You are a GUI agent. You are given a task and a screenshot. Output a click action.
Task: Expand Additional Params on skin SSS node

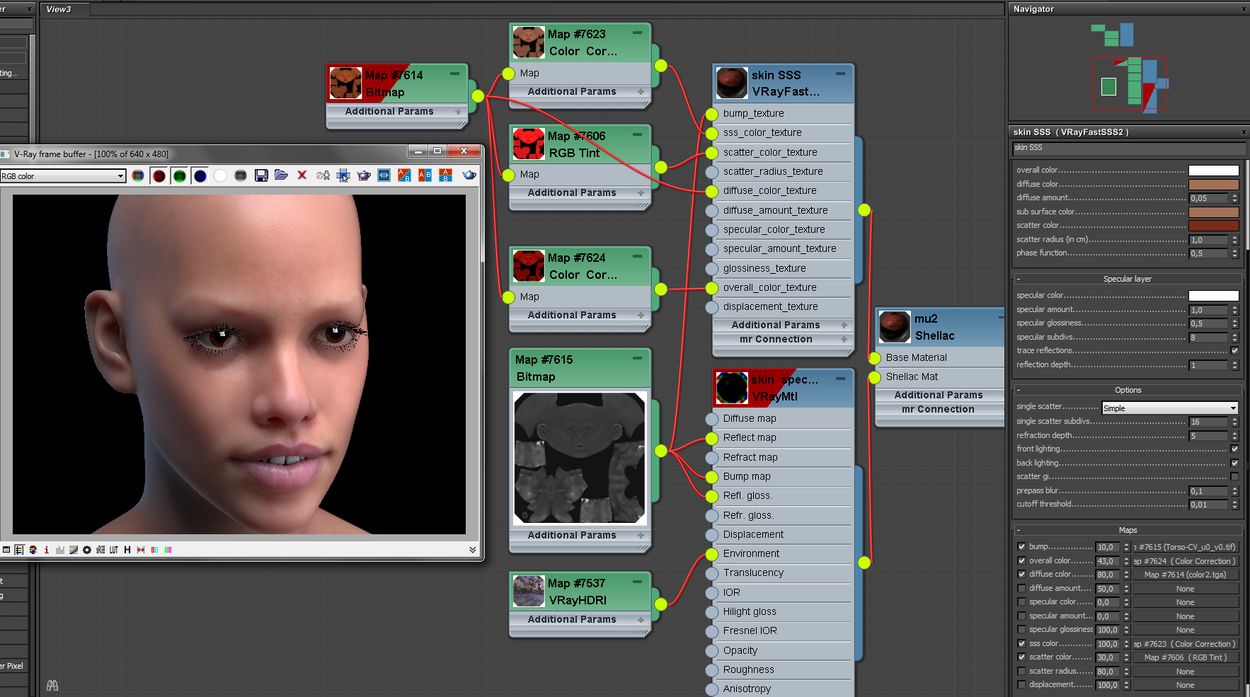776,325
